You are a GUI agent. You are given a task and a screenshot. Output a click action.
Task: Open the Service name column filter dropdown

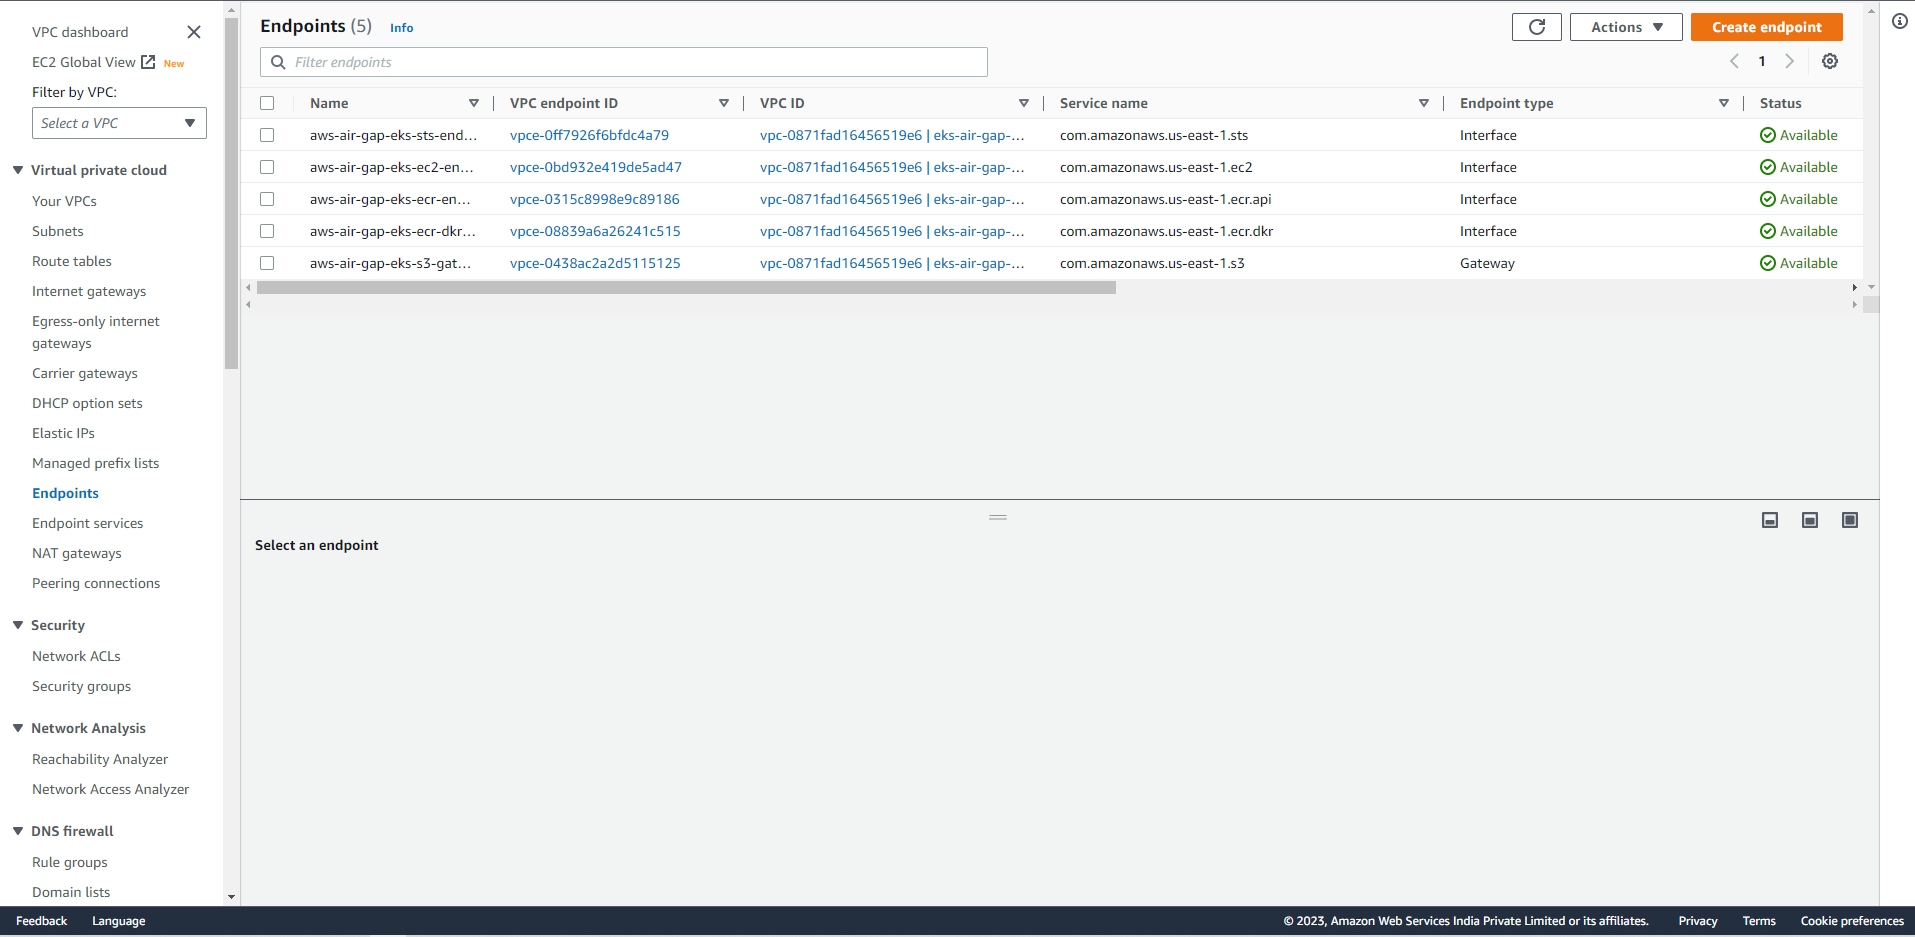[1423, 102]
